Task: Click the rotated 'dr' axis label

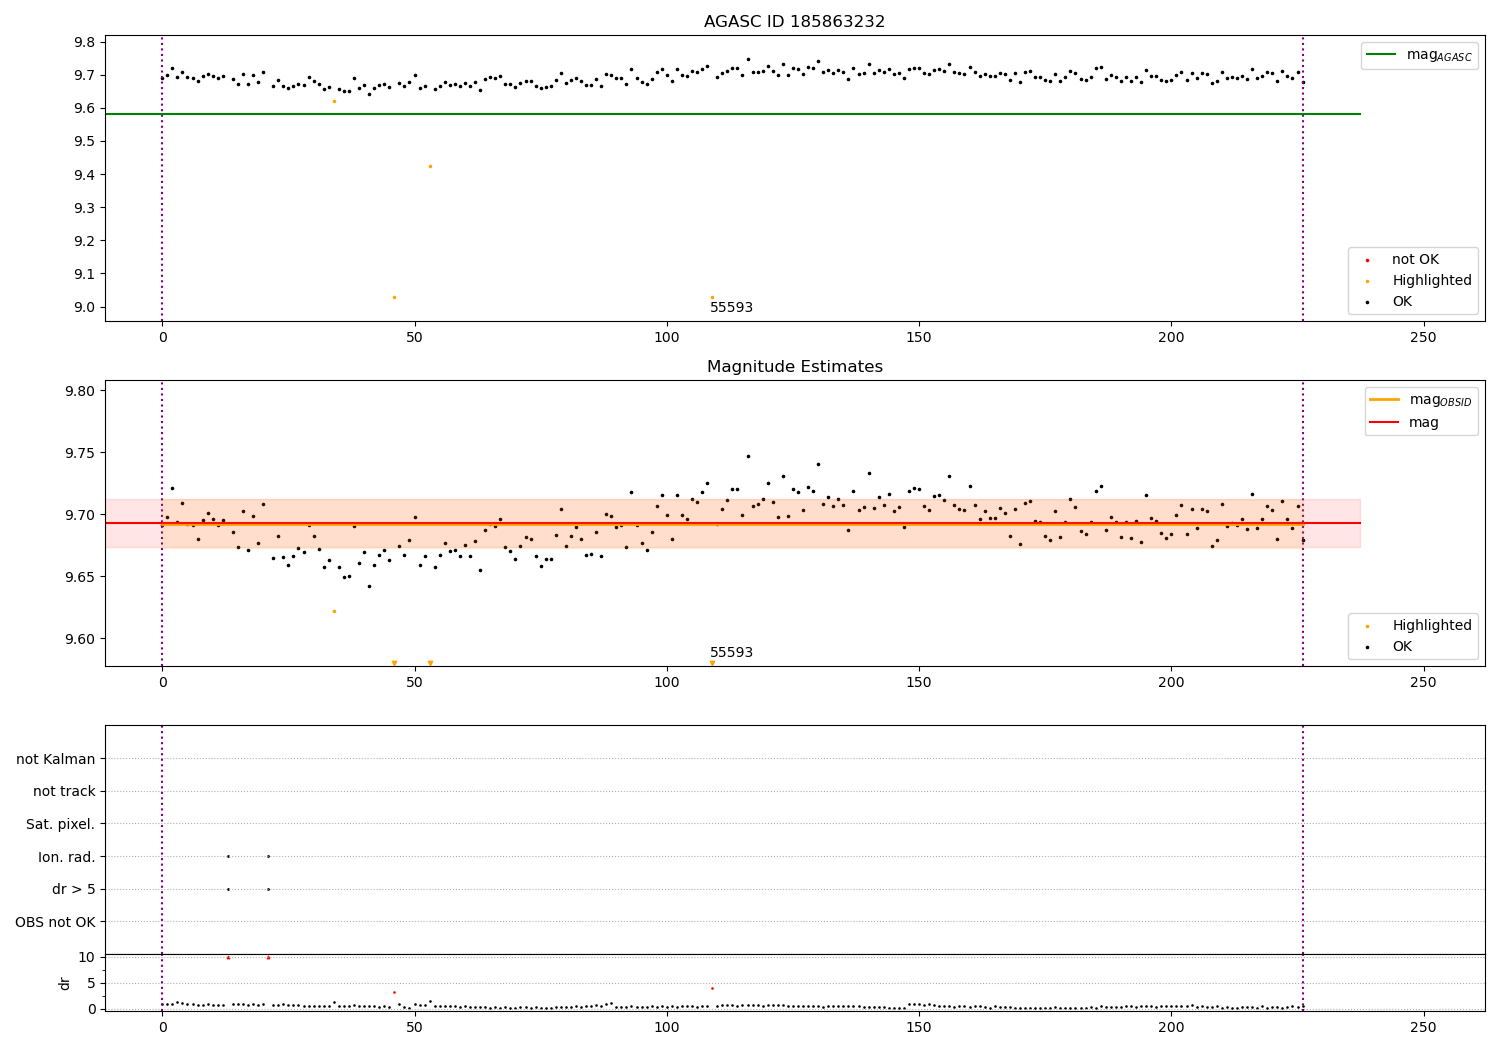Action: pos(66,983)
